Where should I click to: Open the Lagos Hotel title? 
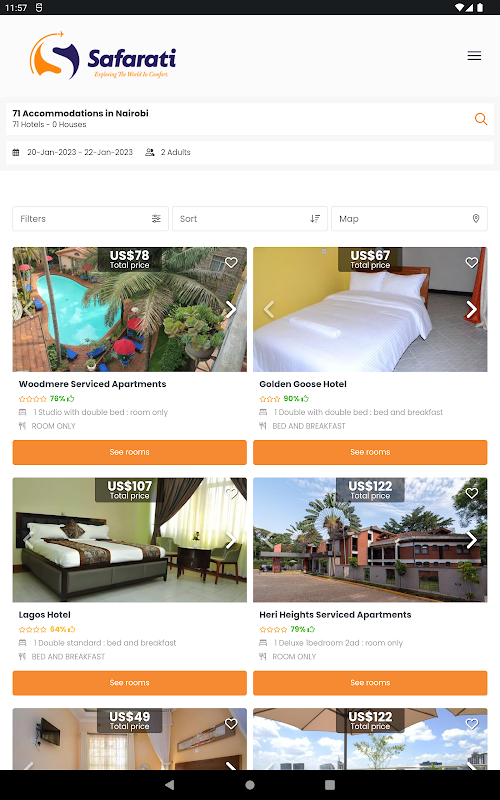[45, 615]
